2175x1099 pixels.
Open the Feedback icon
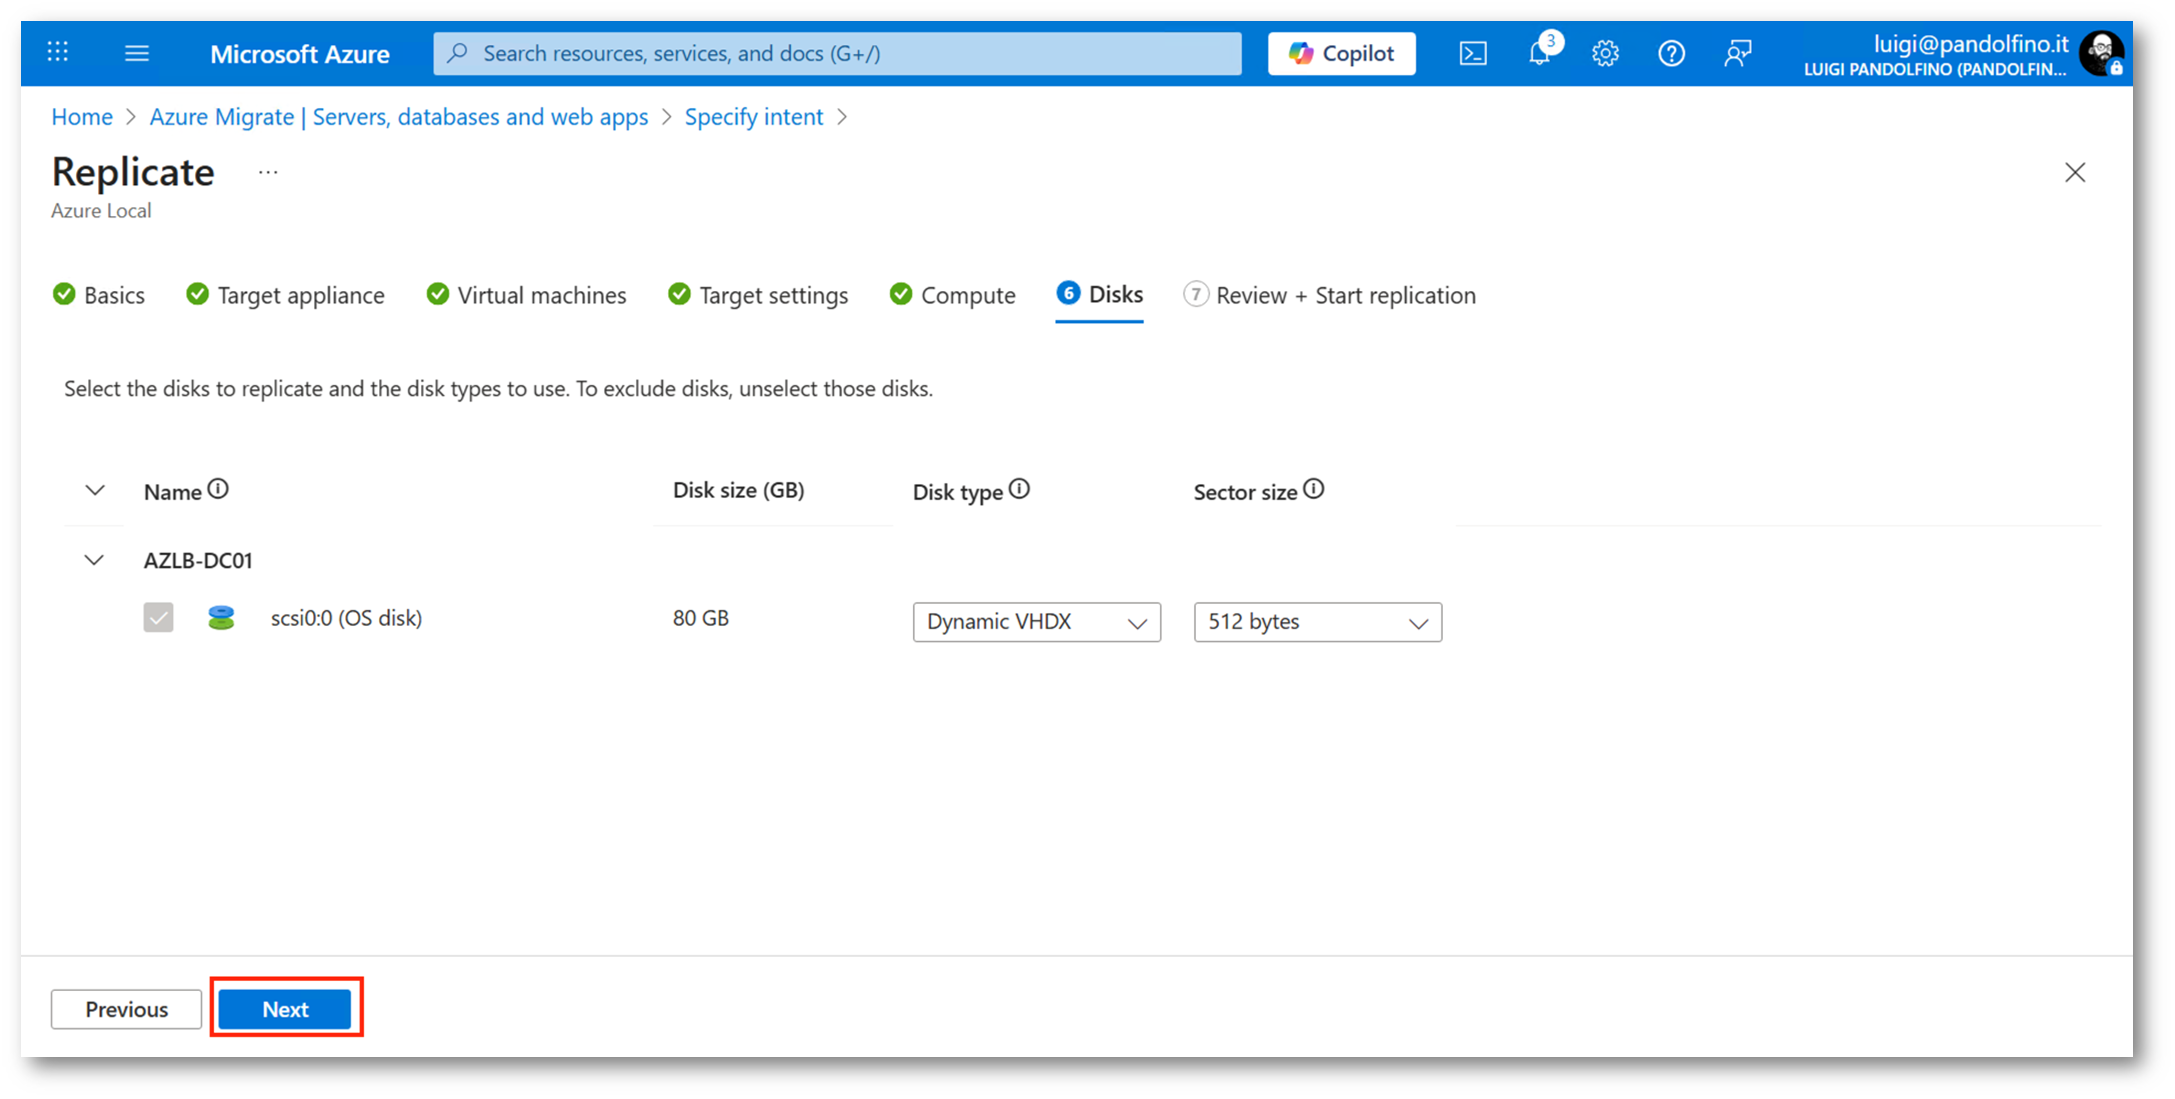[1737, 54]
